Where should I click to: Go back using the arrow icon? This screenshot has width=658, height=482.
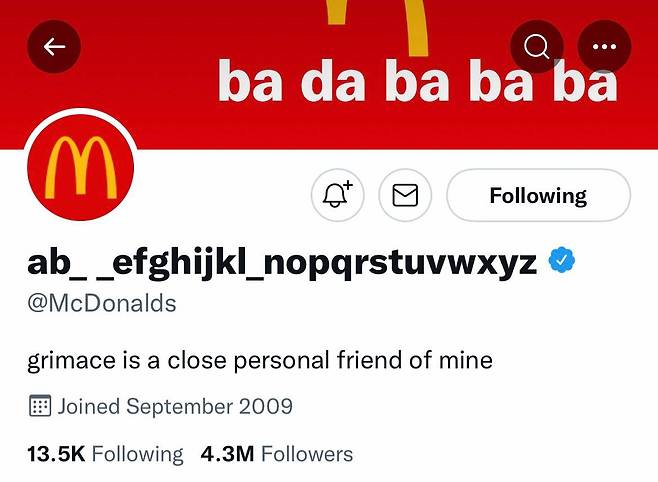click(54, 47)
